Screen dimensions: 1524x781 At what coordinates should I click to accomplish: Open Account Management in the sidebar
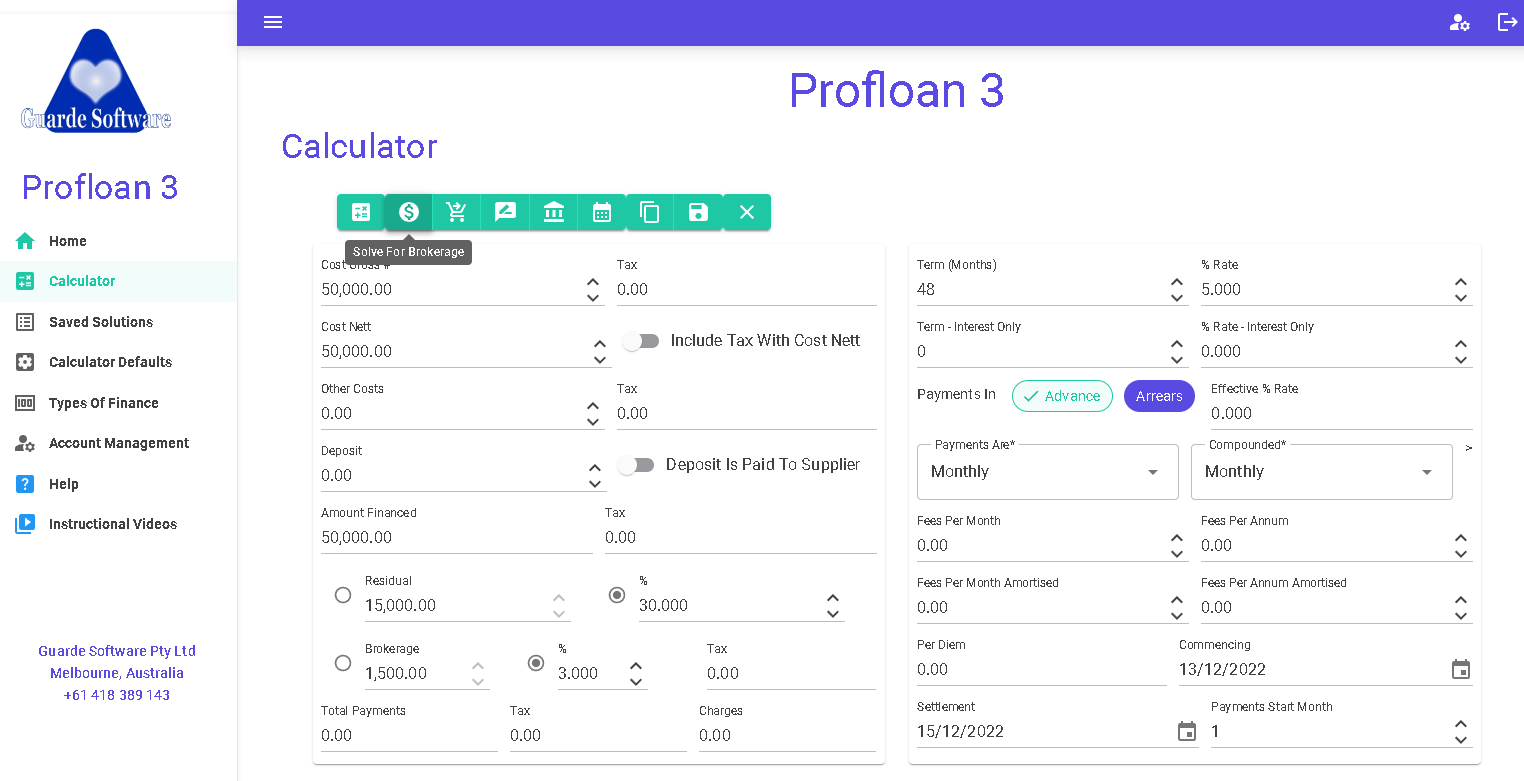(x=118, y=443)
